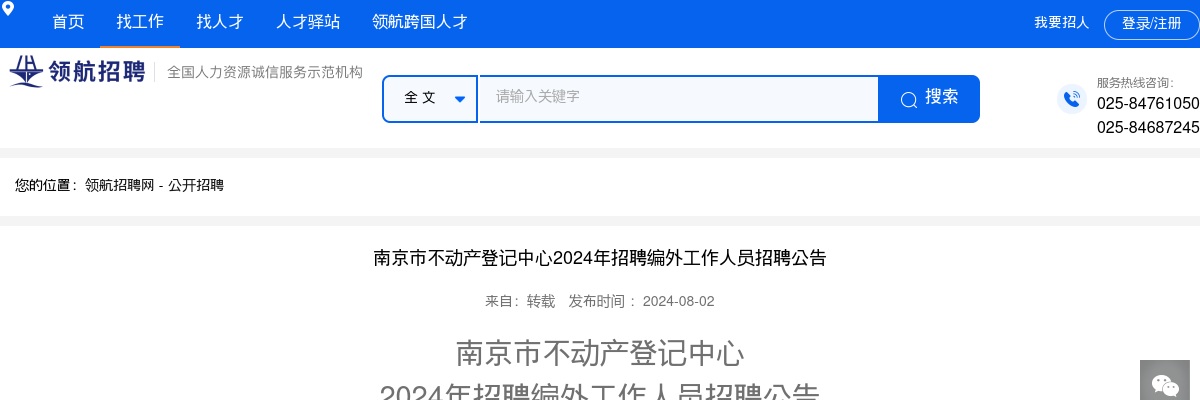Open 找工作 navigation item
The width and height of the screenshot is (1200, 400).
click(140, 22)
